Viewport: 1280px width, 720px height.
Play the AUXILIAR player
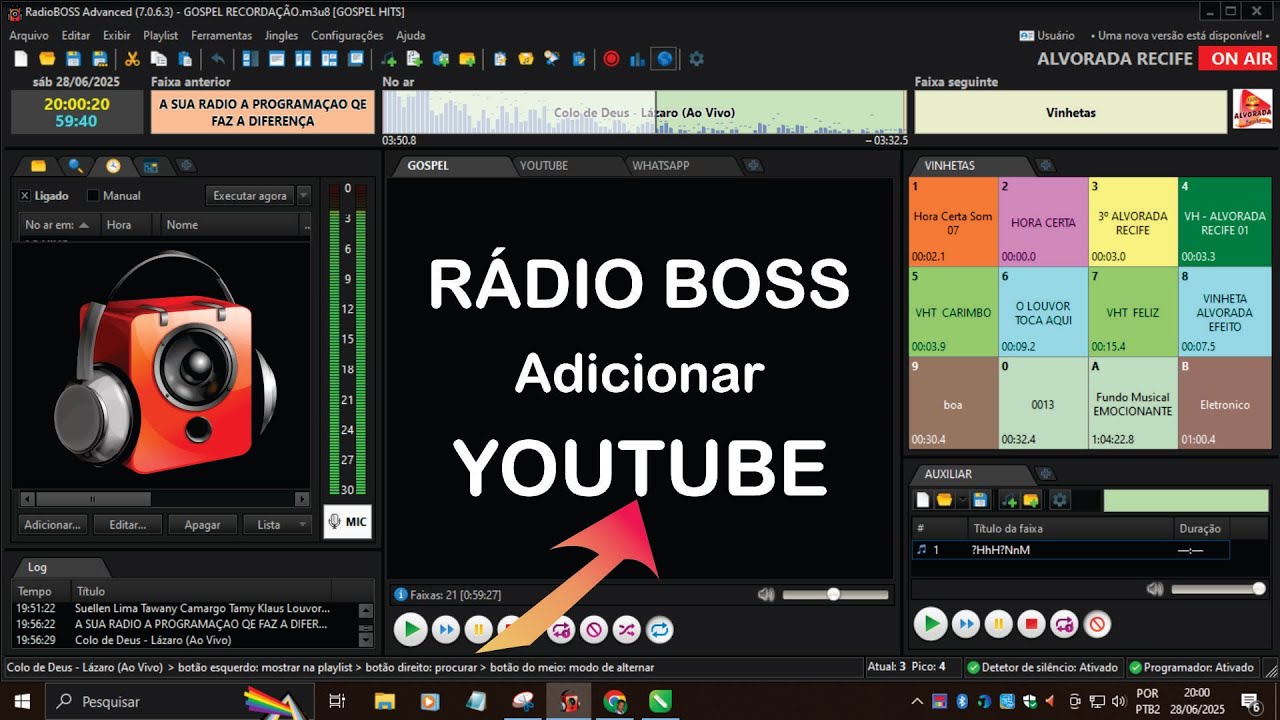tap(931, 624)
